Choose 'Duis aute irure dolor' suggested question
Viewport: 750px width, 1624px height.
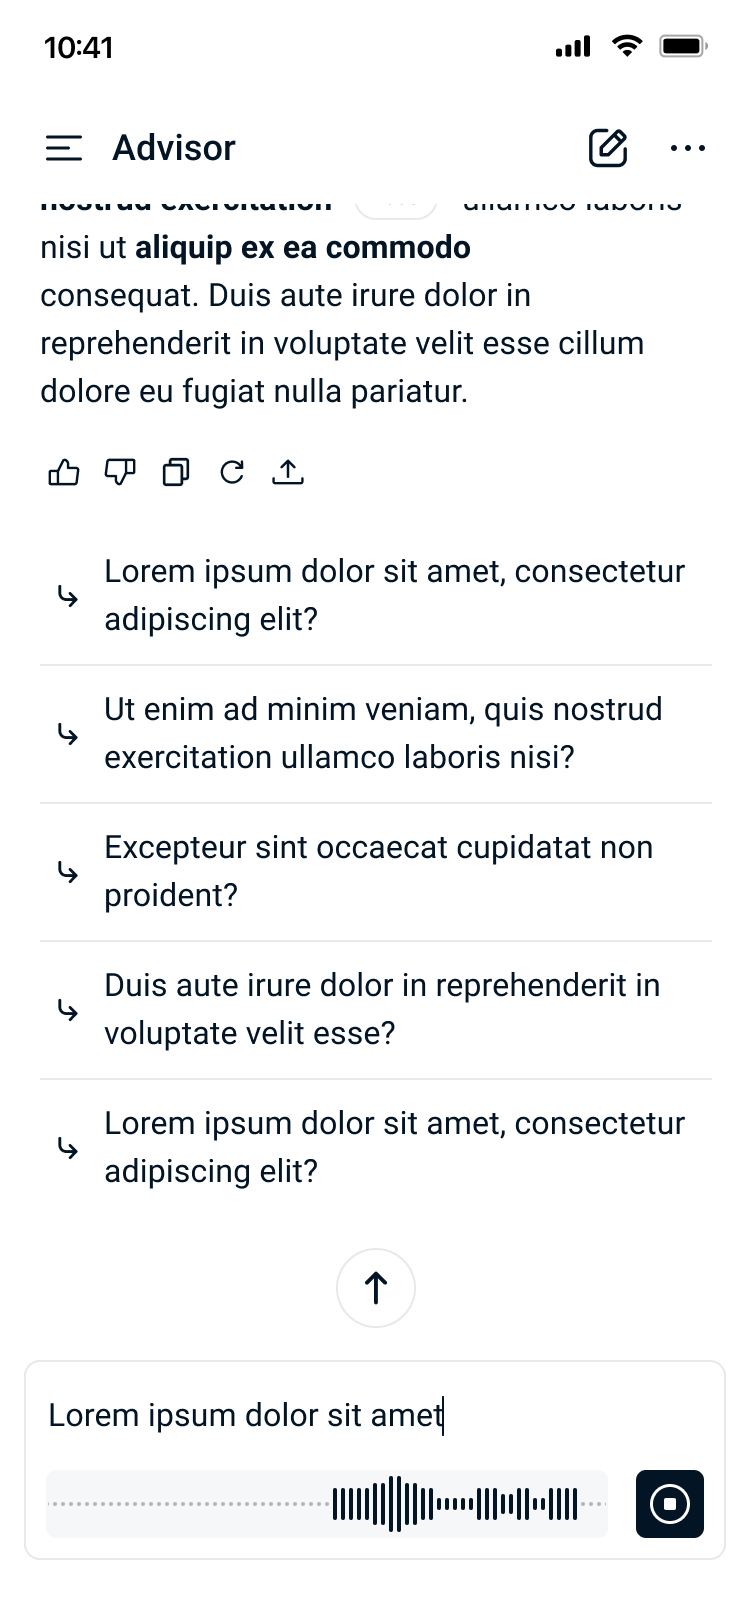pos(382,1009)
